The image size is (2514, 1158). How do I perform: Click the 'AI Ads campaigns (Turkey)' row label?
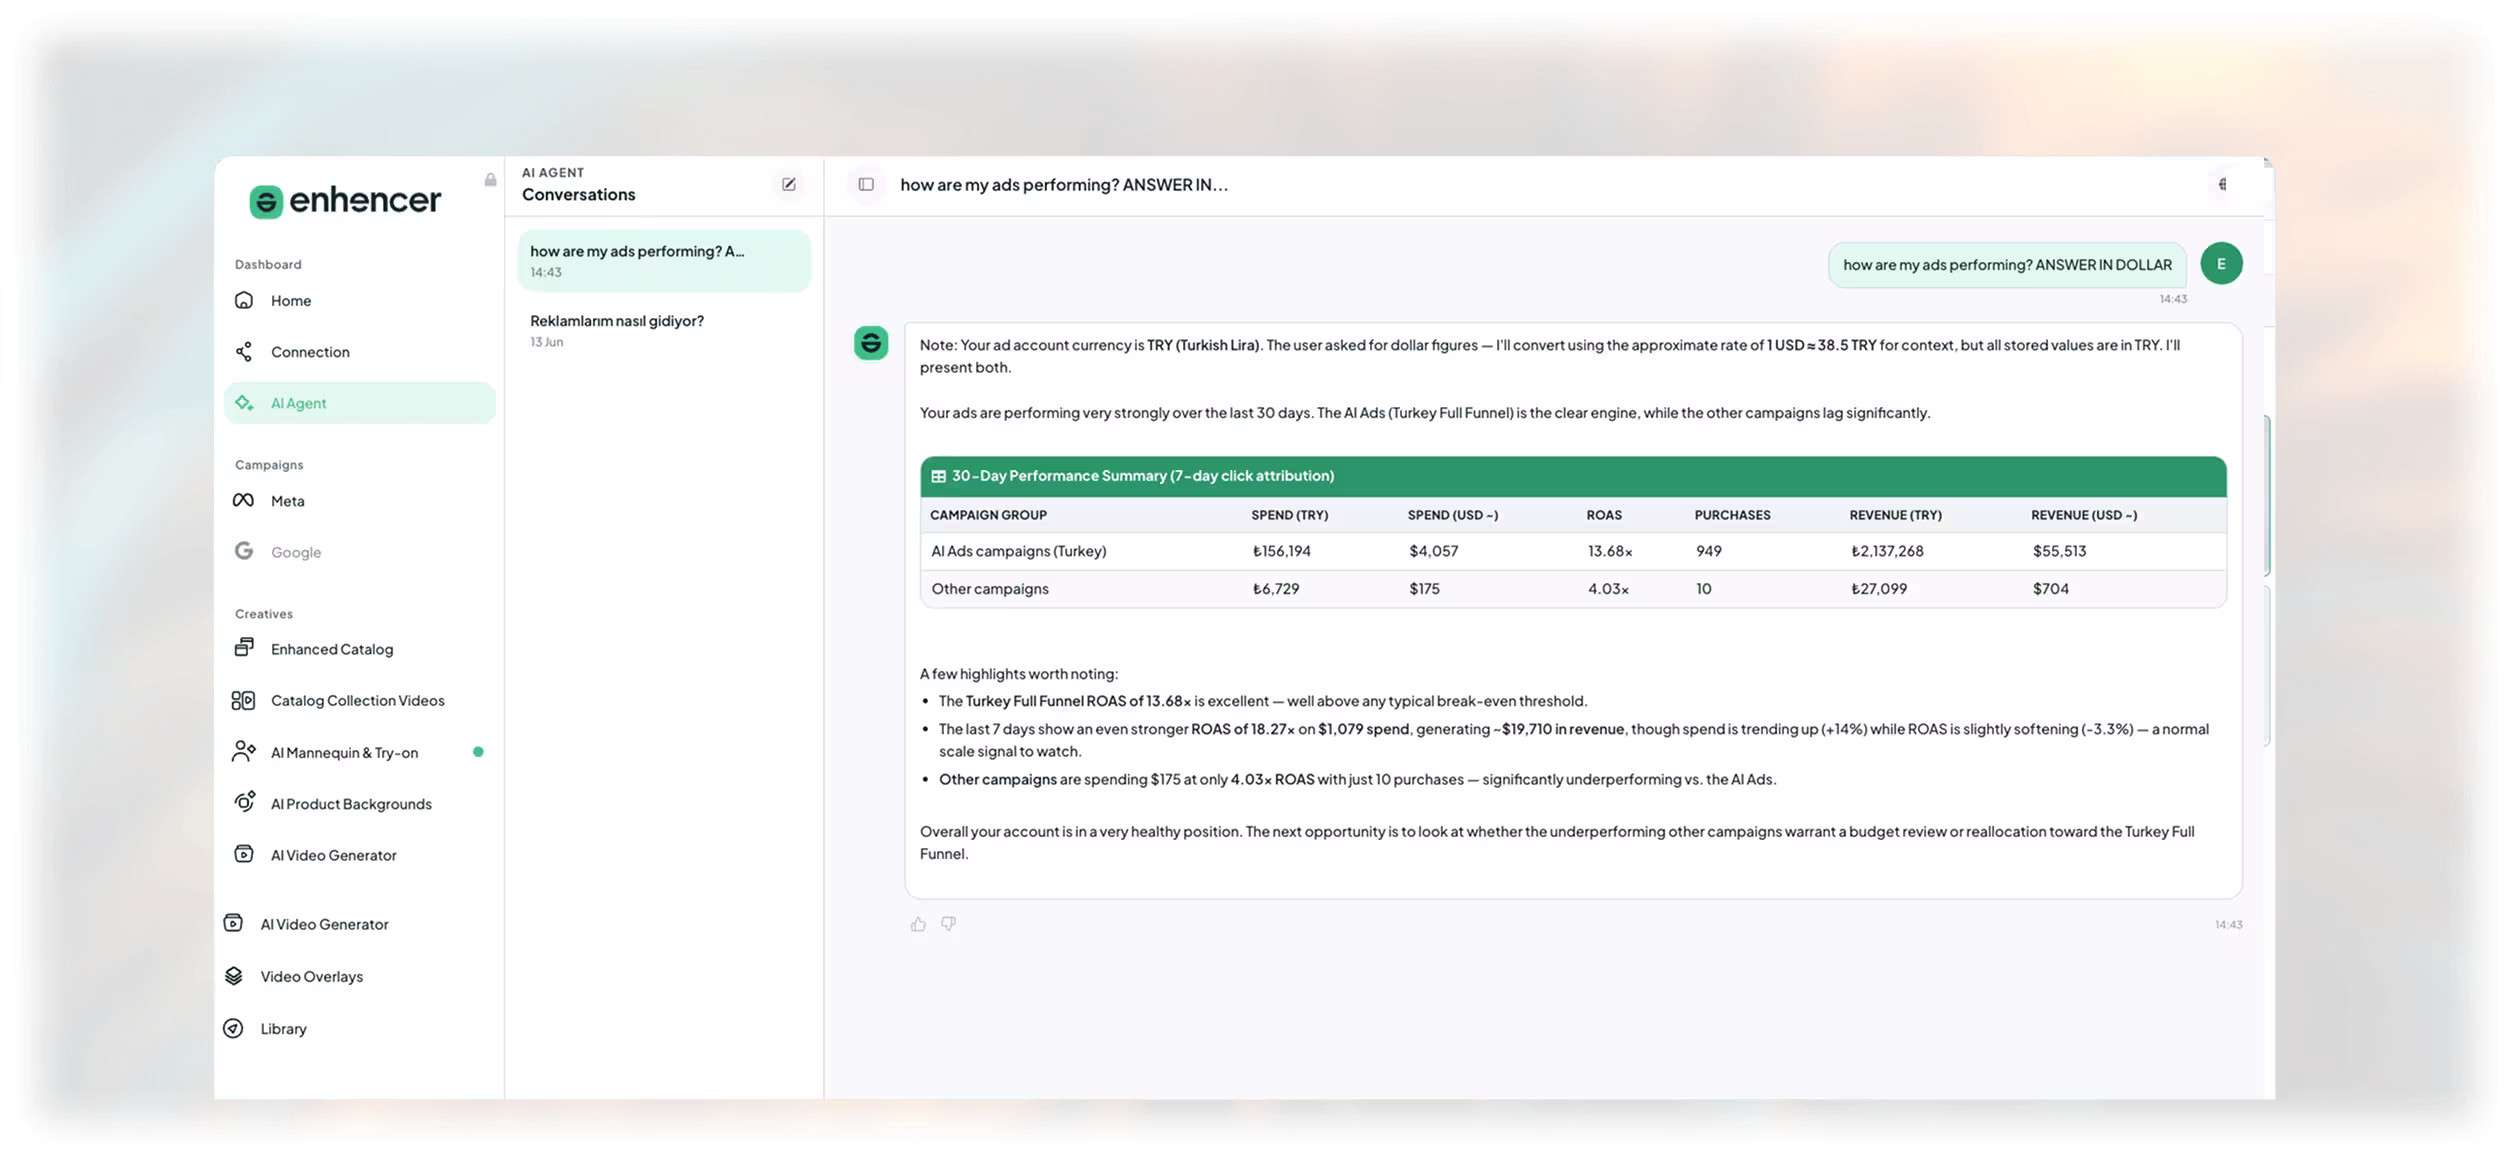(1018, 551)
